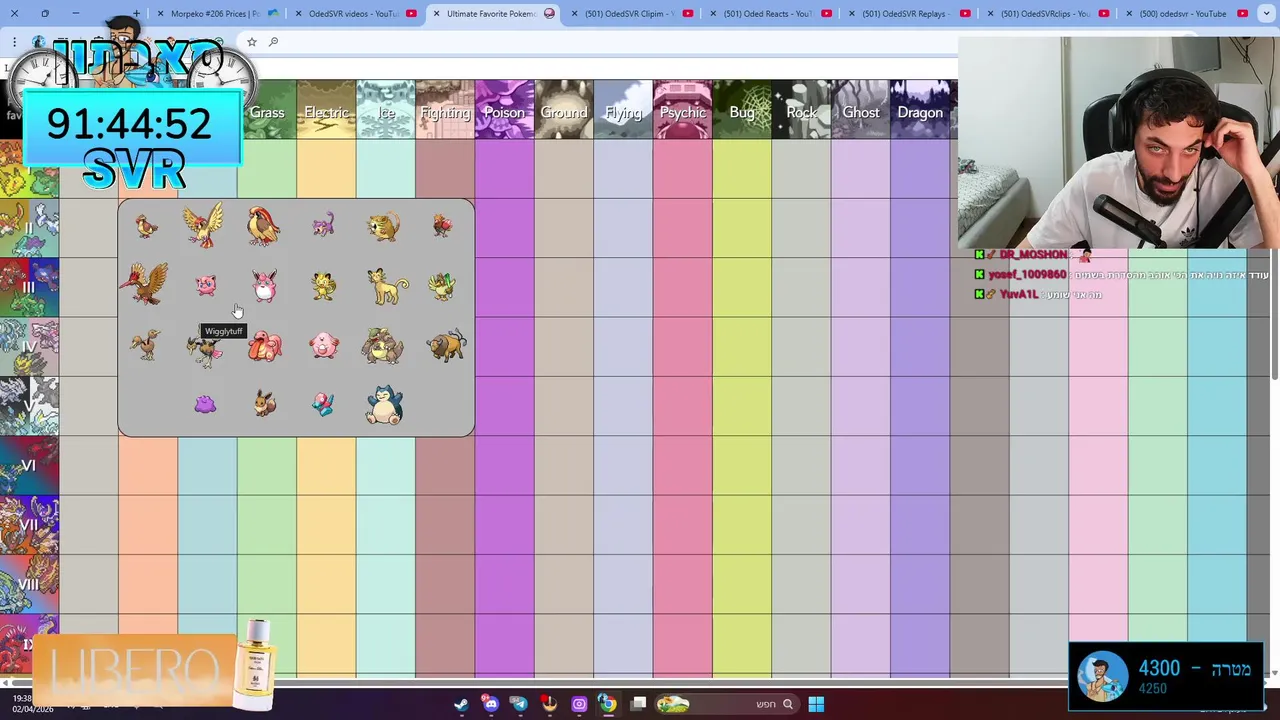Pick the Pidgey sprite in the Normal popup
The height and width of the screenshot is (720, 1280).
point(147,227)
